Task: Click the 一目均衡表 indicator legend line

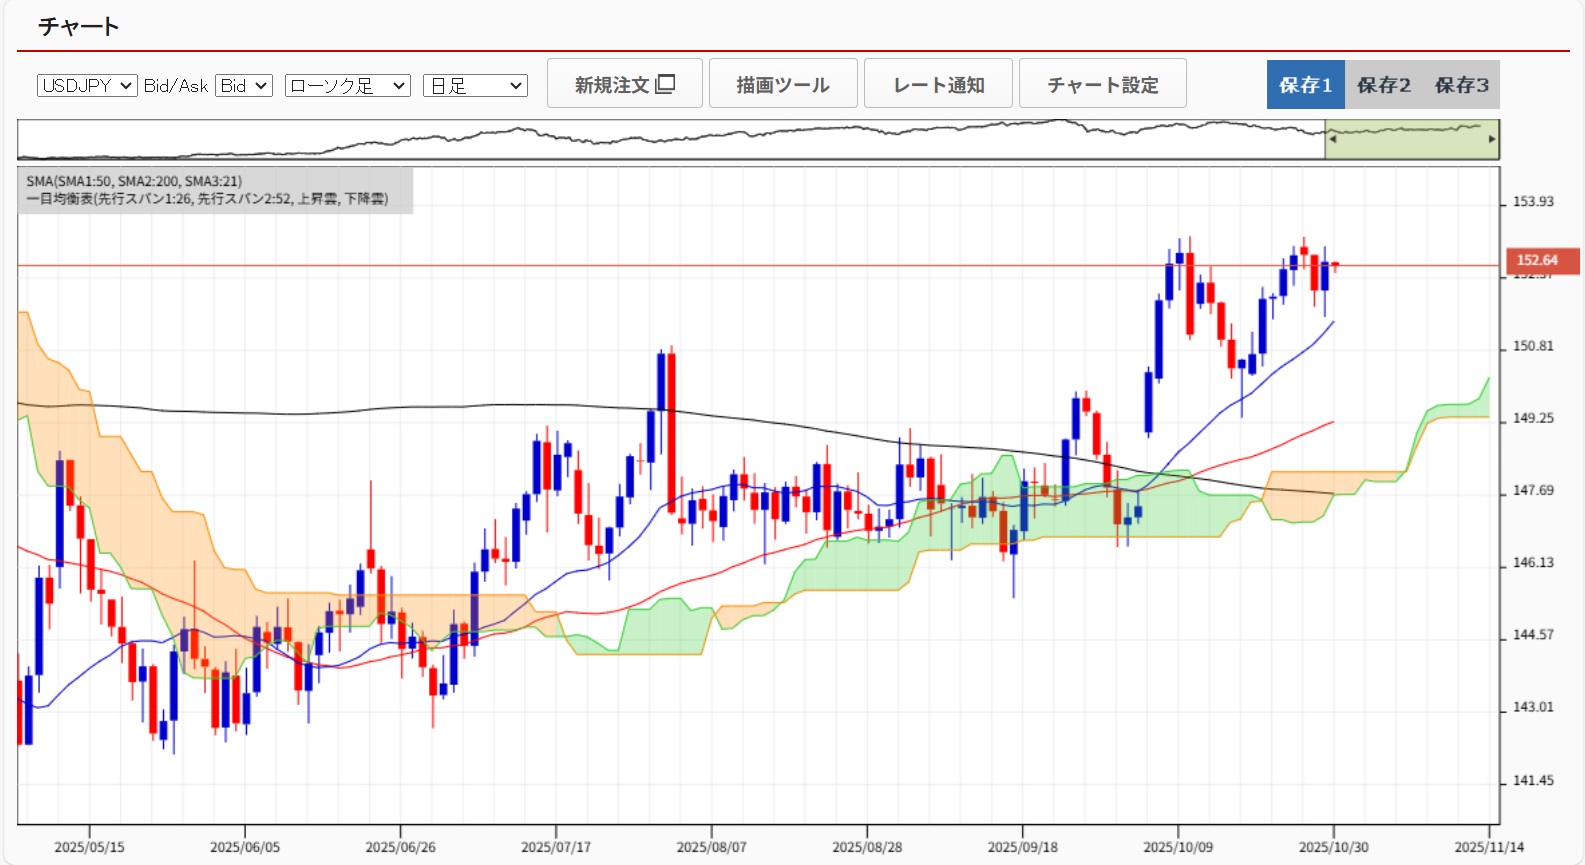Action: (x=207, y=199)
